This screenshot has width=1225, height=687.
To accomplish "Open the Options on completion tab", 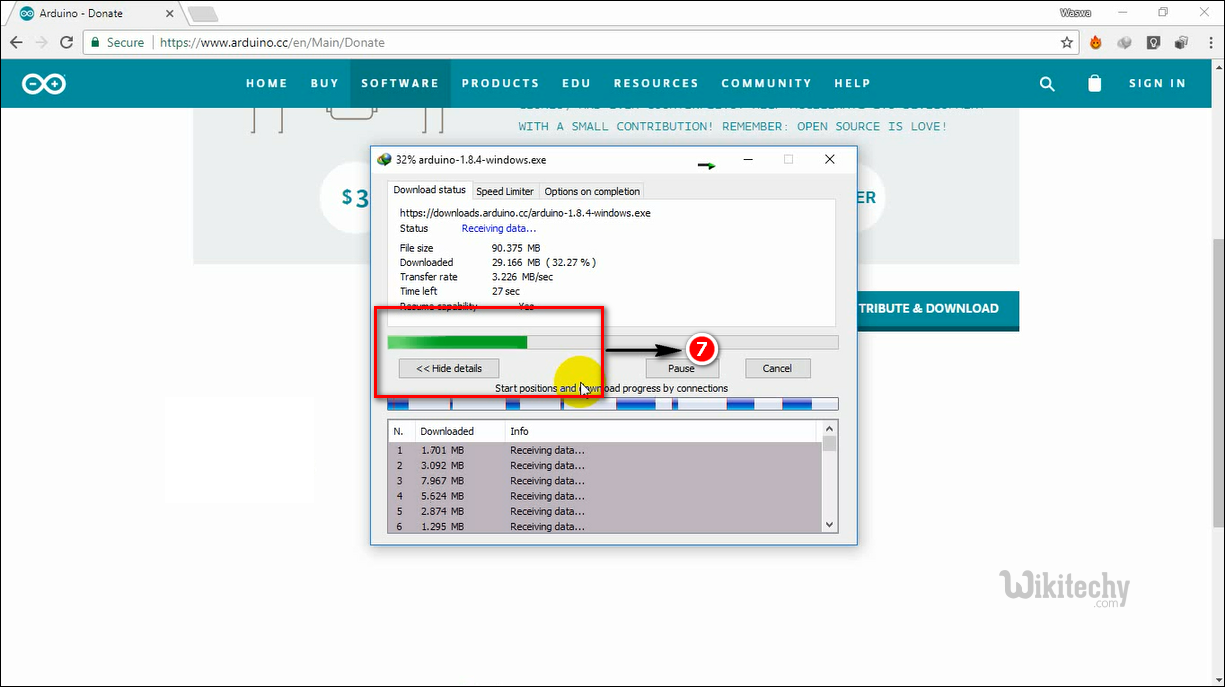I will (592, 191).
